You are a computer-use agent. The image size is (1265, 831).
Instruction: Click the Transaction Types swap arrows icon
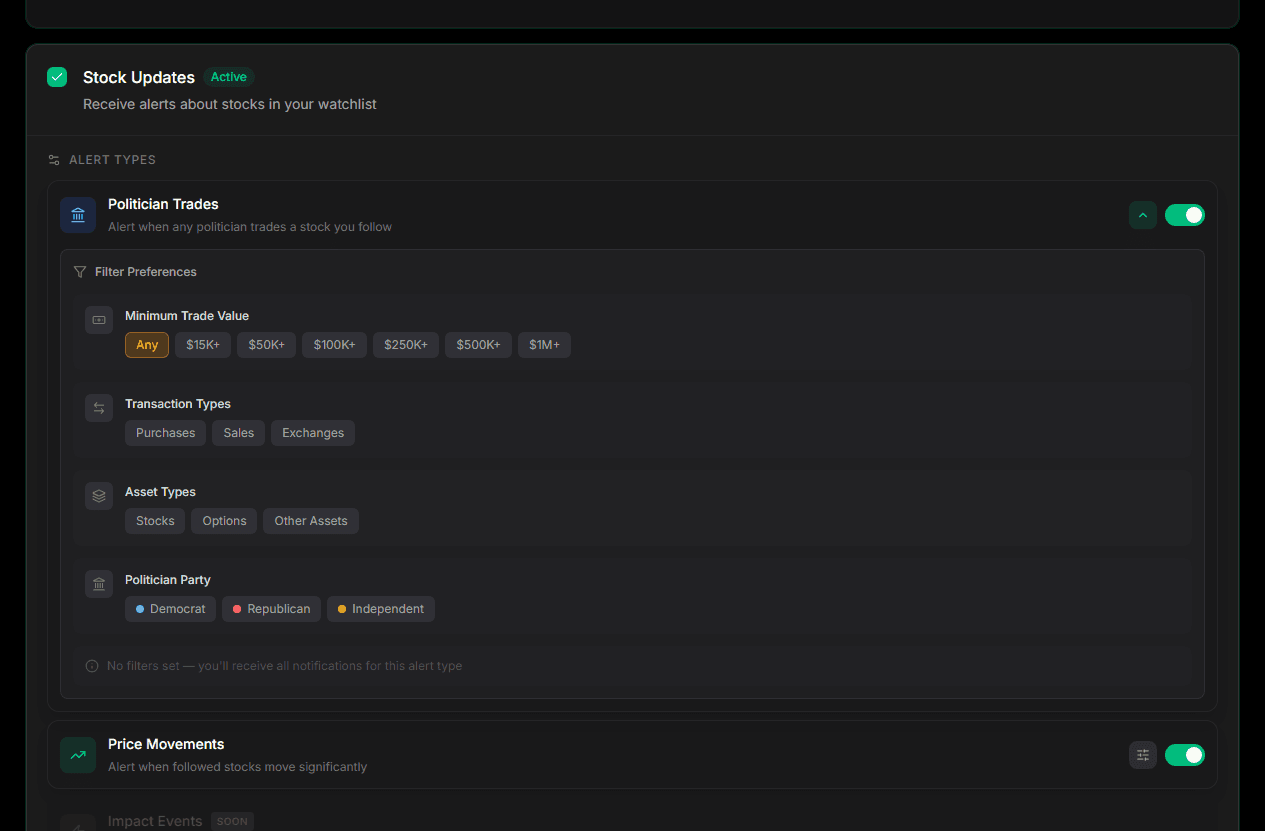[x=99, y=408]
